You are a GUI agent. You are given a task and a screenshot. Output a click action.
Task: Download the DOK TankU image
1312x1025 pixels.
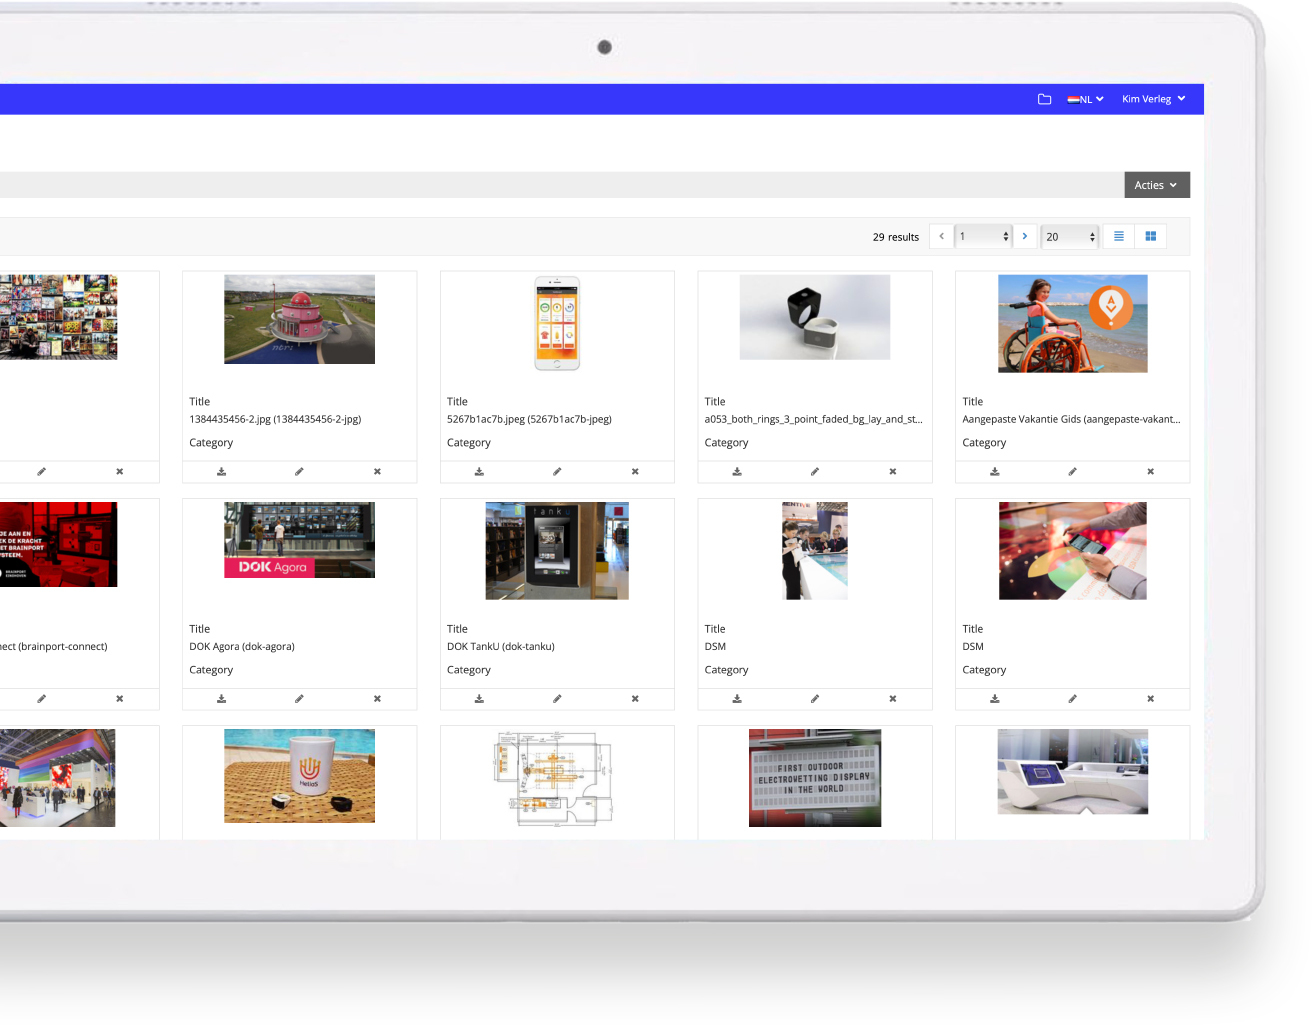479,699
